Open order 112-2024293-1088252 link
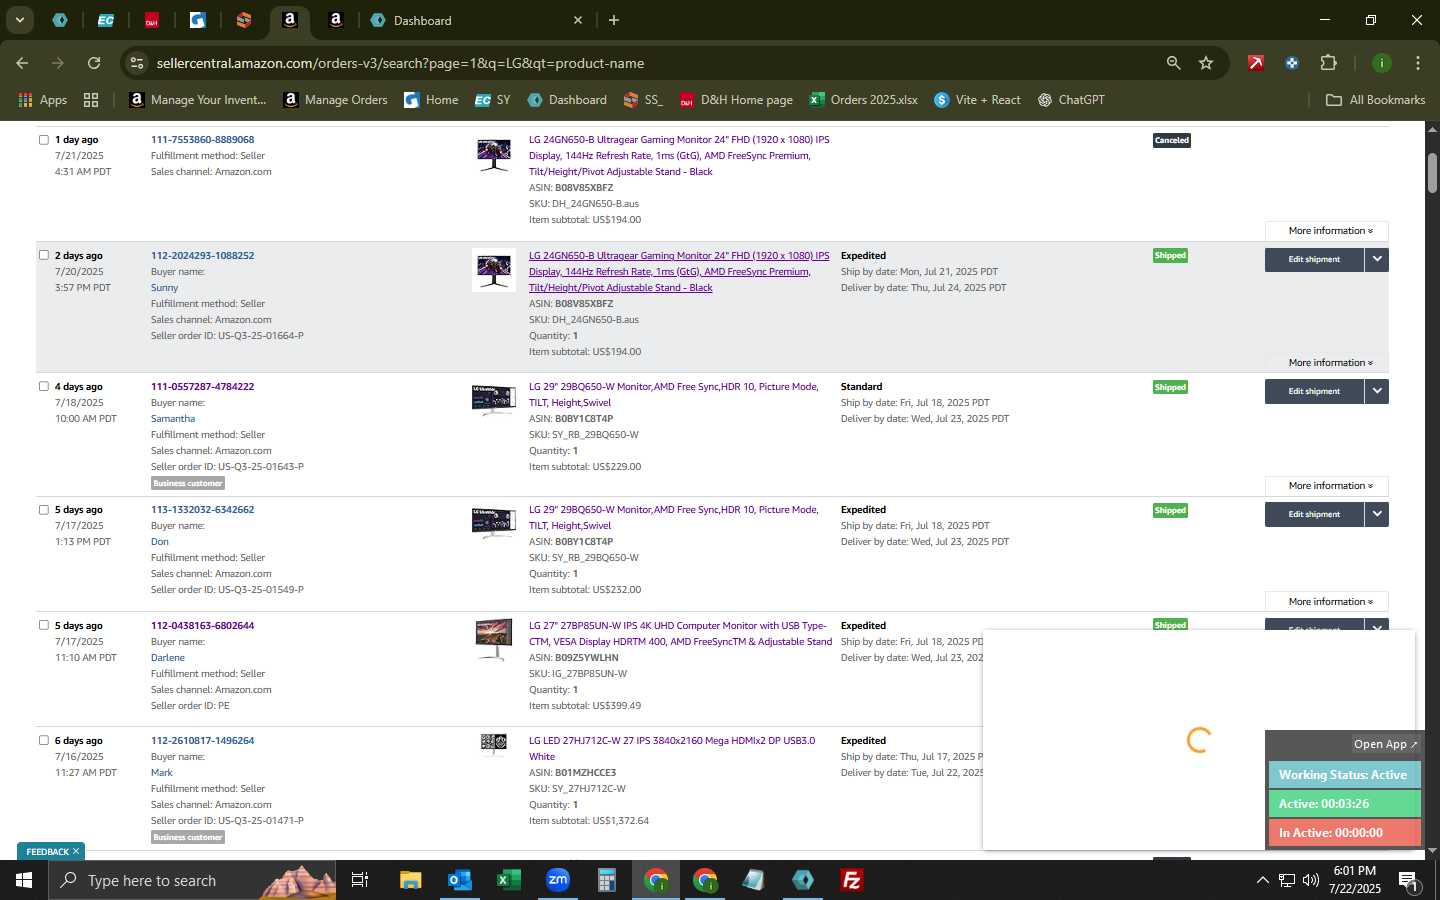1440x900 pixels. (x=202, y=256)
